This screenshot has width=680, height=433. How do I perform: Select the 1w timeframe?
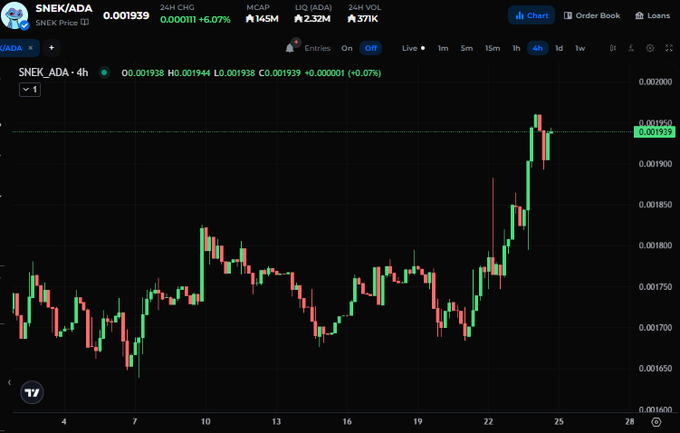[x=580, y=48]
